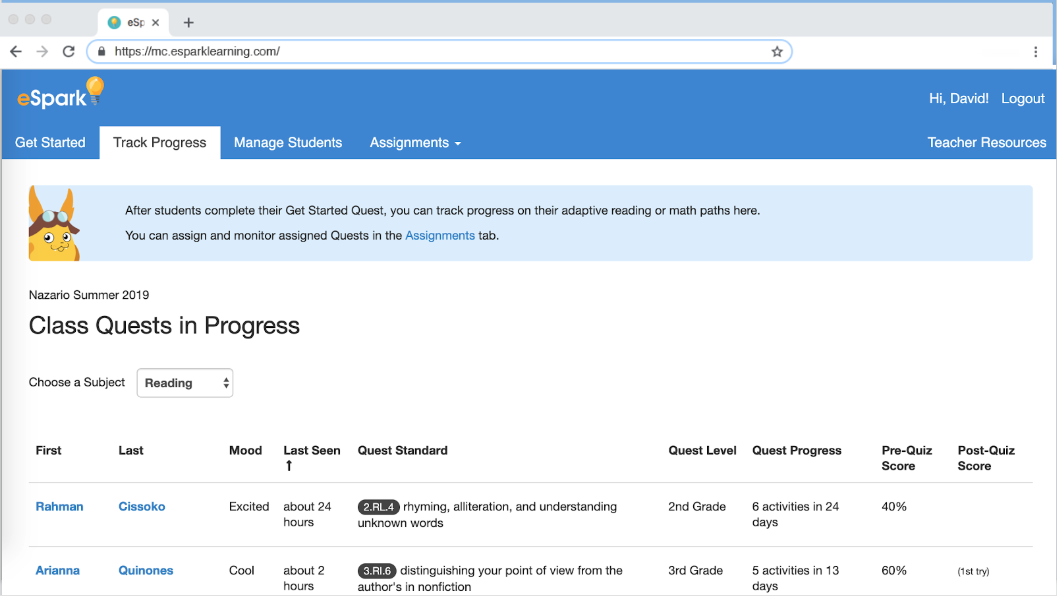The width and height of the screenshot is (1057, 596).
Task: Click the browser back arrow
Action: 15,50
